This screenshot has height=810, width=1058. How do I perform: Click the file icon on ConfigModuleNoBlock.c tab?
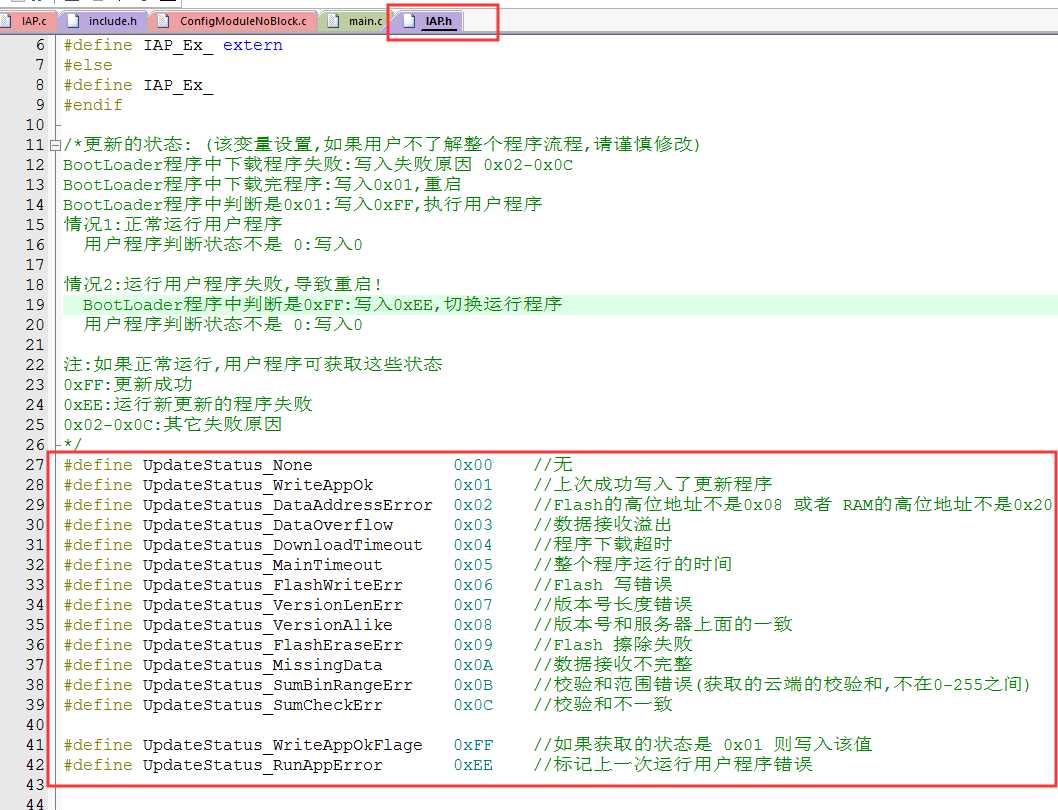point(163,21)
